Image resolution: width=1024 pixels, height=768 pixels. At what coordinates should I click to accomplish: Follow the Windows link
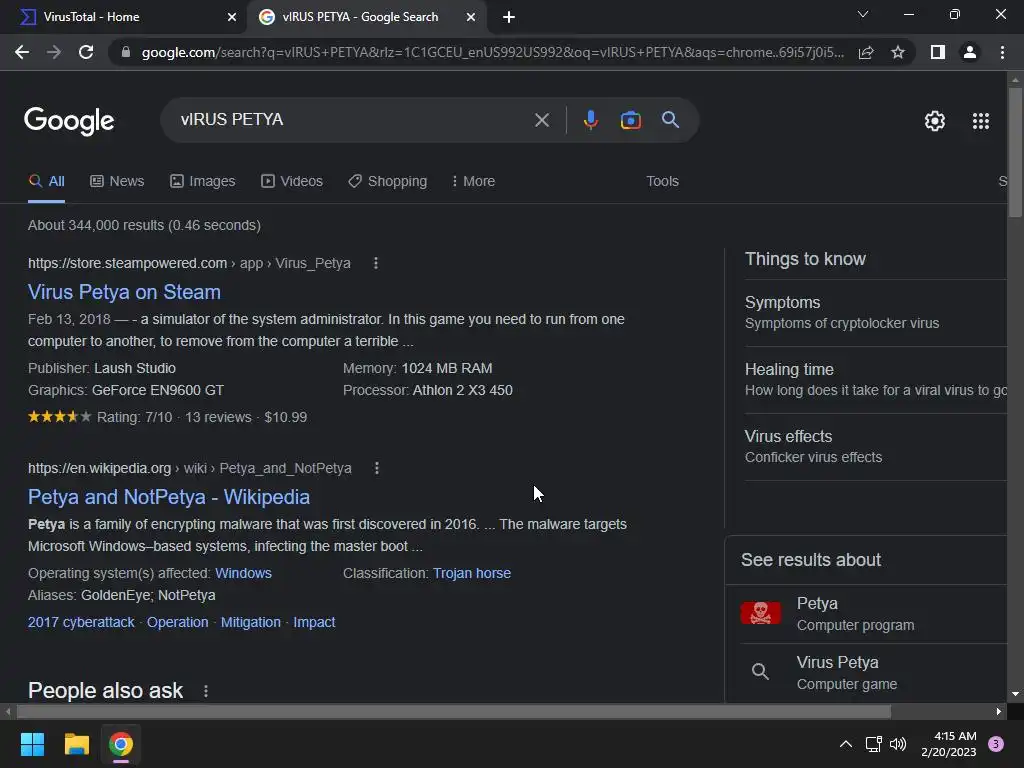click(x=243, y=573)
